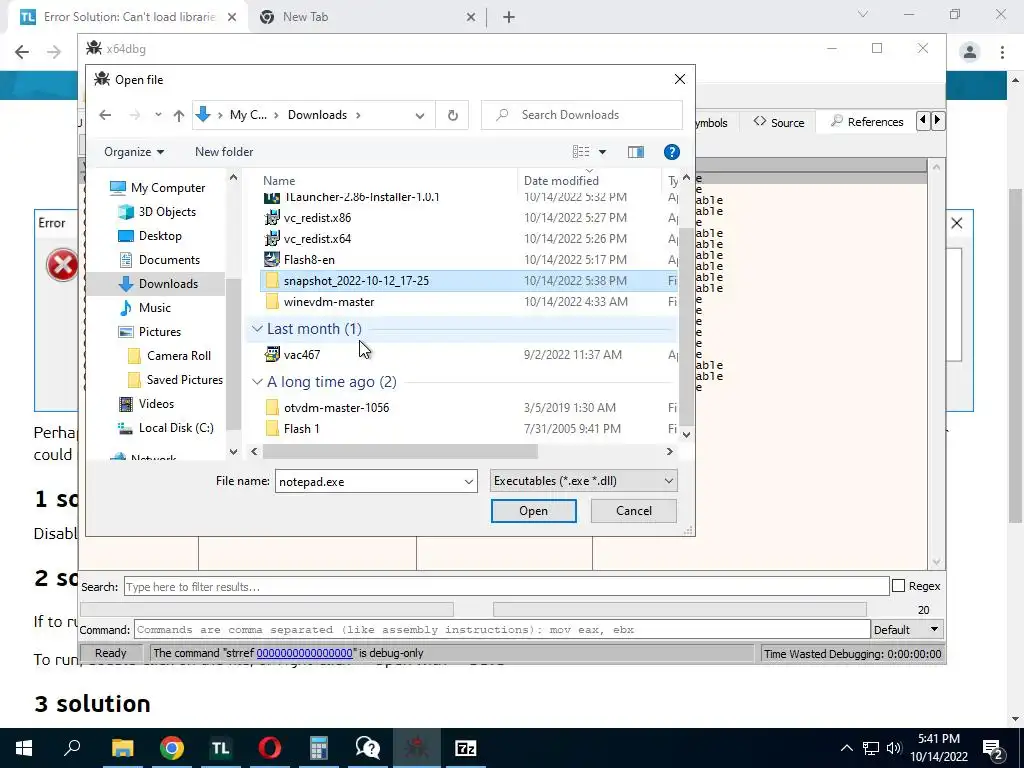
Task: Open recent locations dropdown beside Forward arrow
Action: point(158,115)
